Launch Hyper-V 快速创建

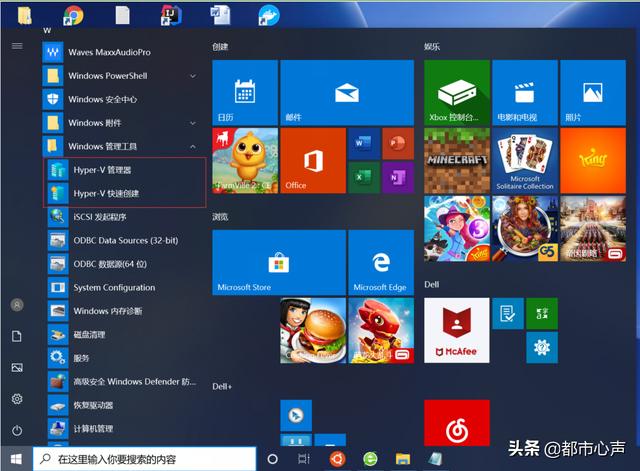click(x=124, y=193)
